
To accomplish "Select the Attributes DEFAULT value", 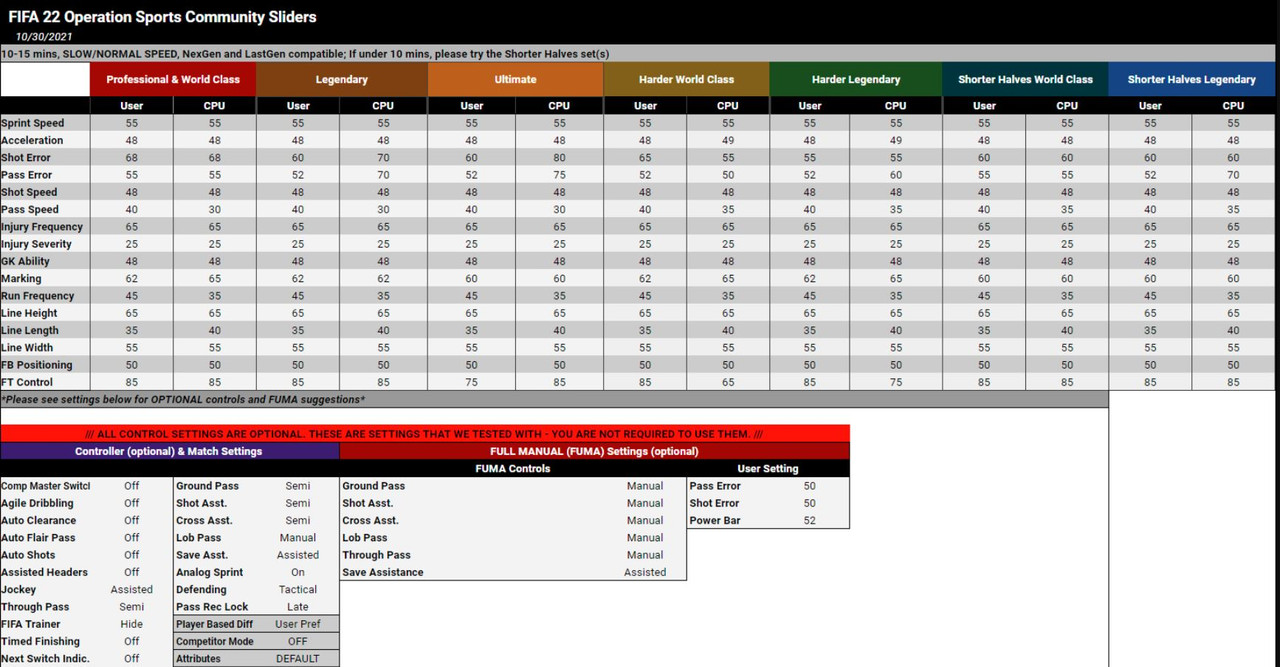I will click(x=298, y=659).
